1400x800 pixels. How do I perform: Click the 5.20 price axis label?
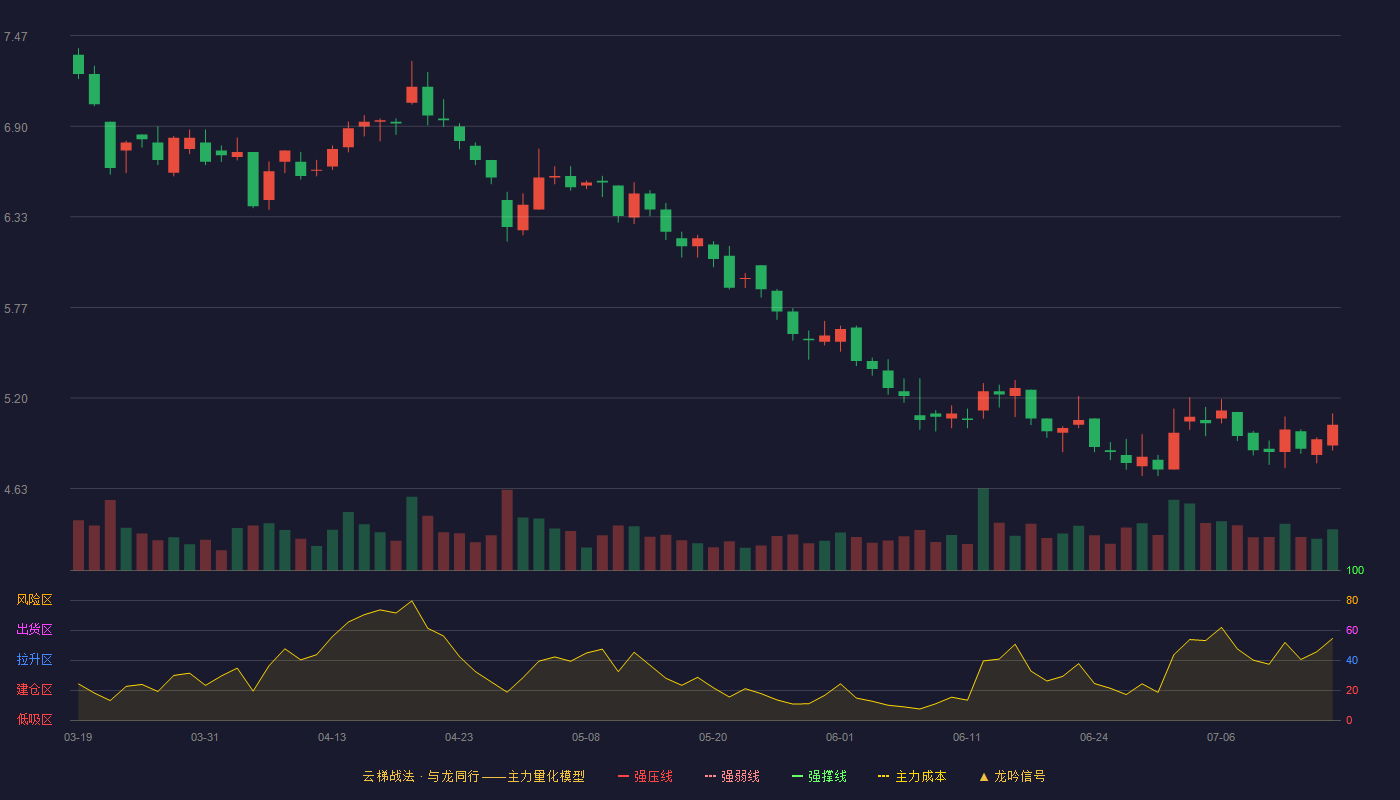tap(16, 399)
